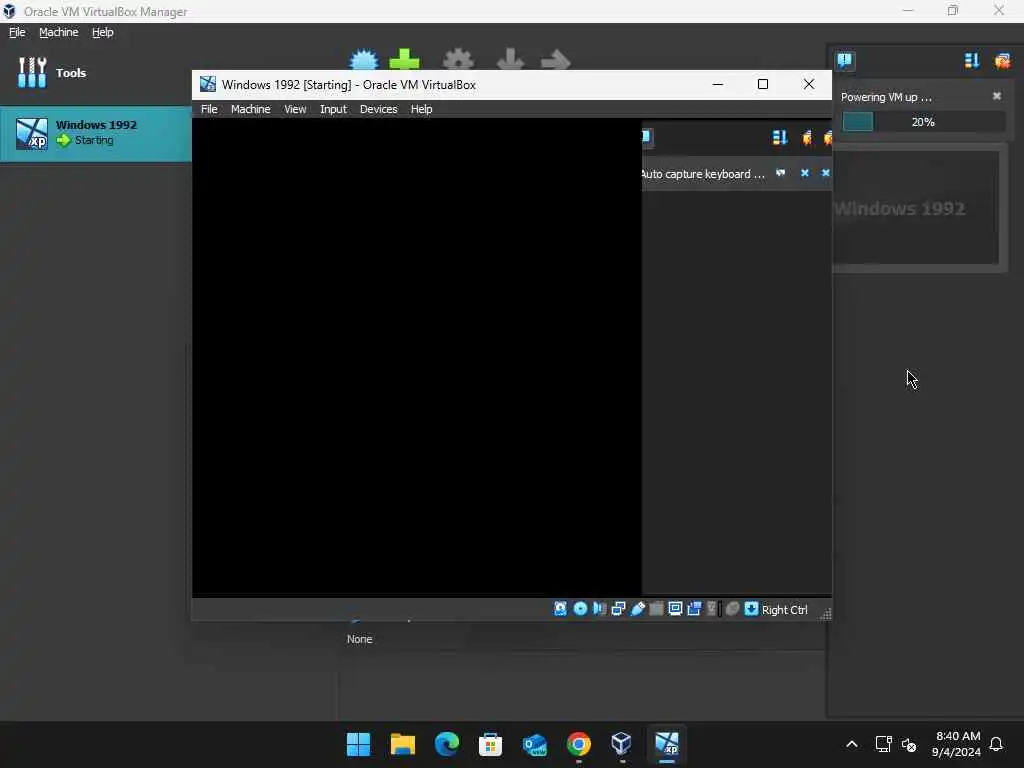Click the hard disk activity indicator in VM status bar
Viewport: 1024px width, 768px height.
(x=560, y=609)
